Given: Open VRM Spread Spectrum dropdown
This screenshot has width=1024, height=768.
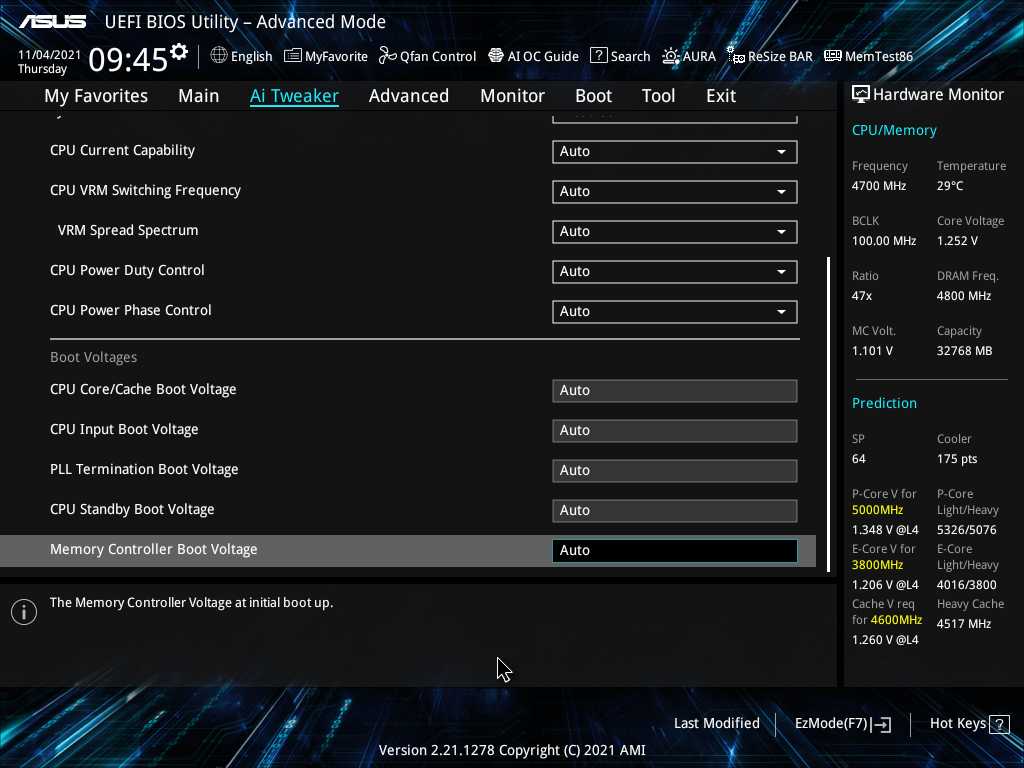Looking at the screenshot, I should pos(675,231).
